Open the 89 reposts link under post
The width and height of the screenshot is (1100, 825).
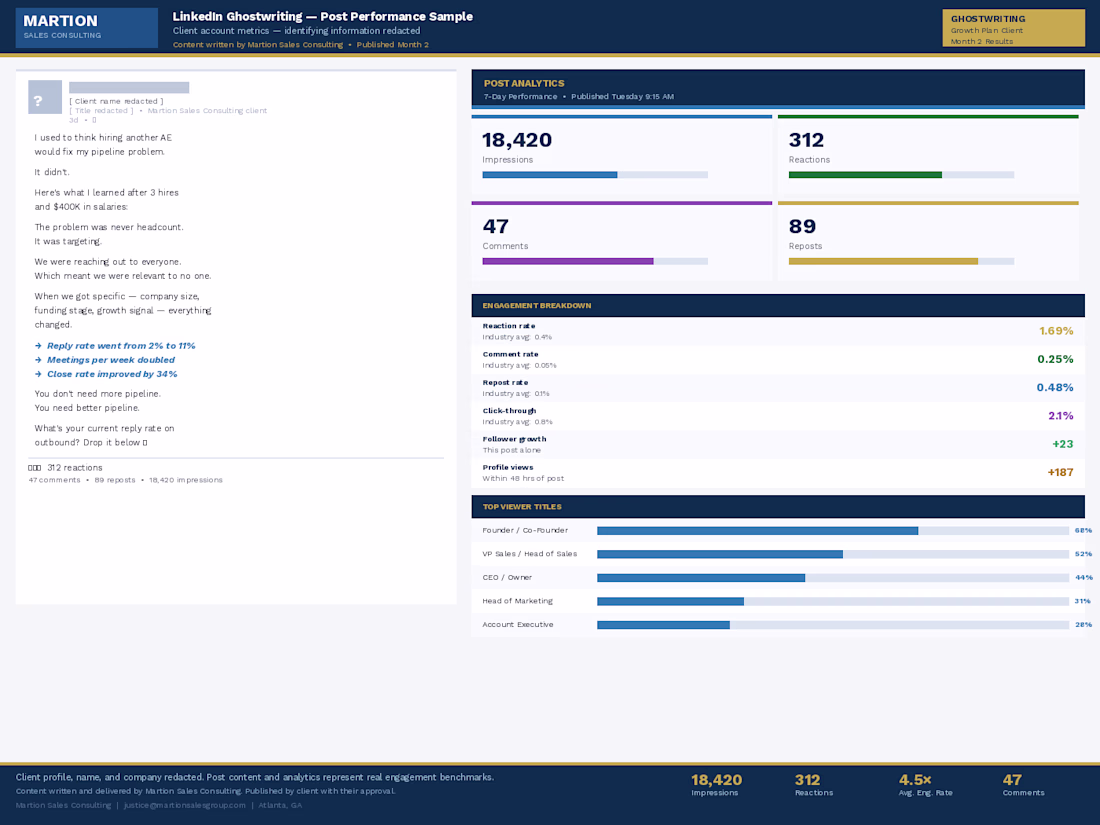[x=114, y=480]
